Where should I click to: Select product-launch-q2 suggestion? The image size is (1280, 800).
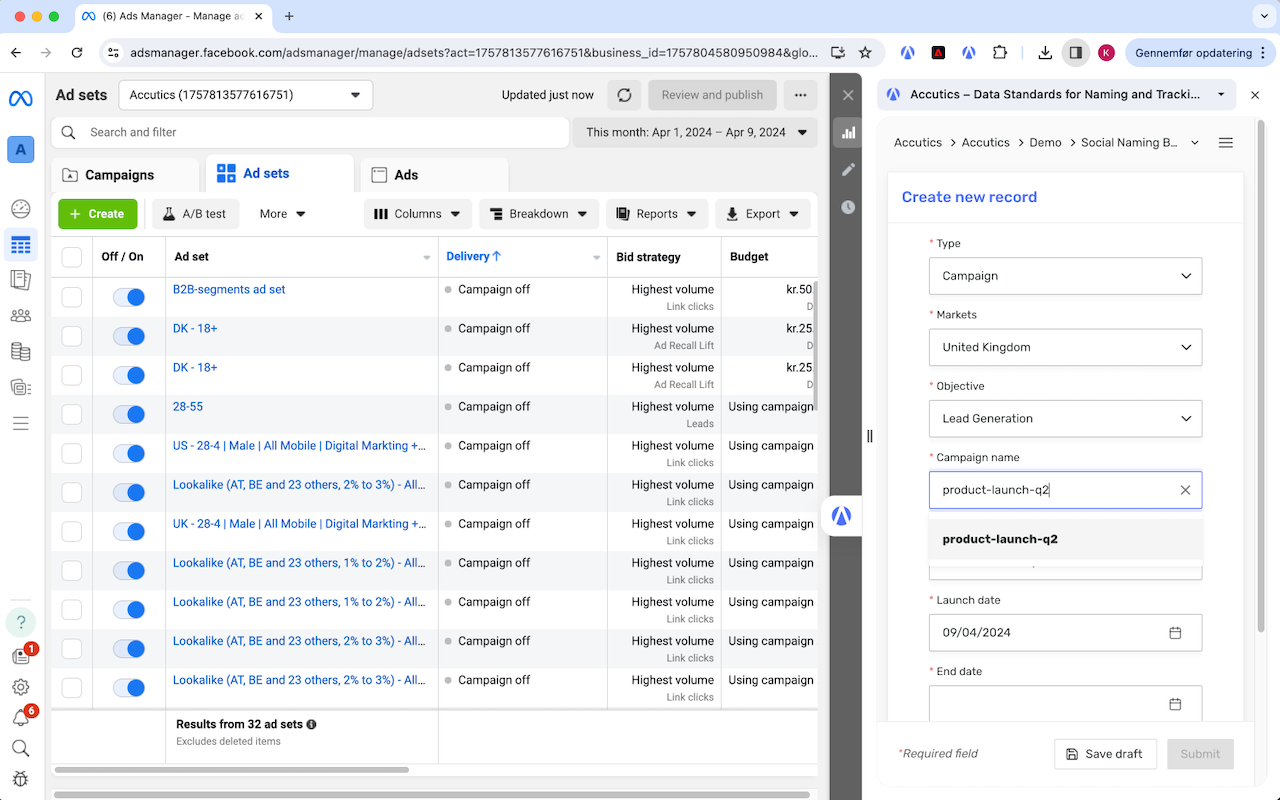1065,539
